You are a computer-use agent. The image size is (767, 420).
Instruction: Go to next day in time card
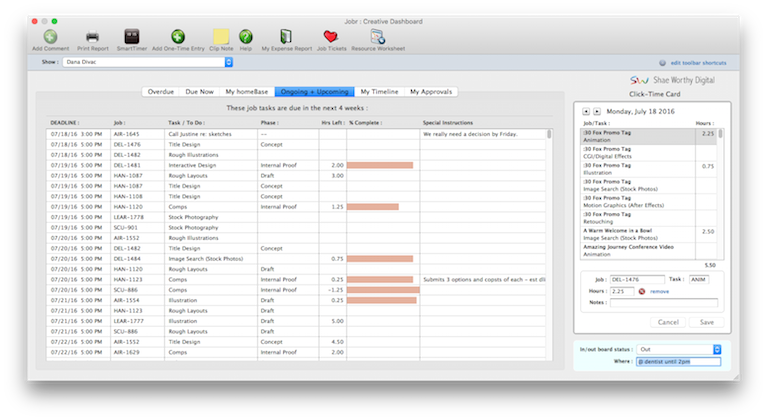click(x=597, y=112)
